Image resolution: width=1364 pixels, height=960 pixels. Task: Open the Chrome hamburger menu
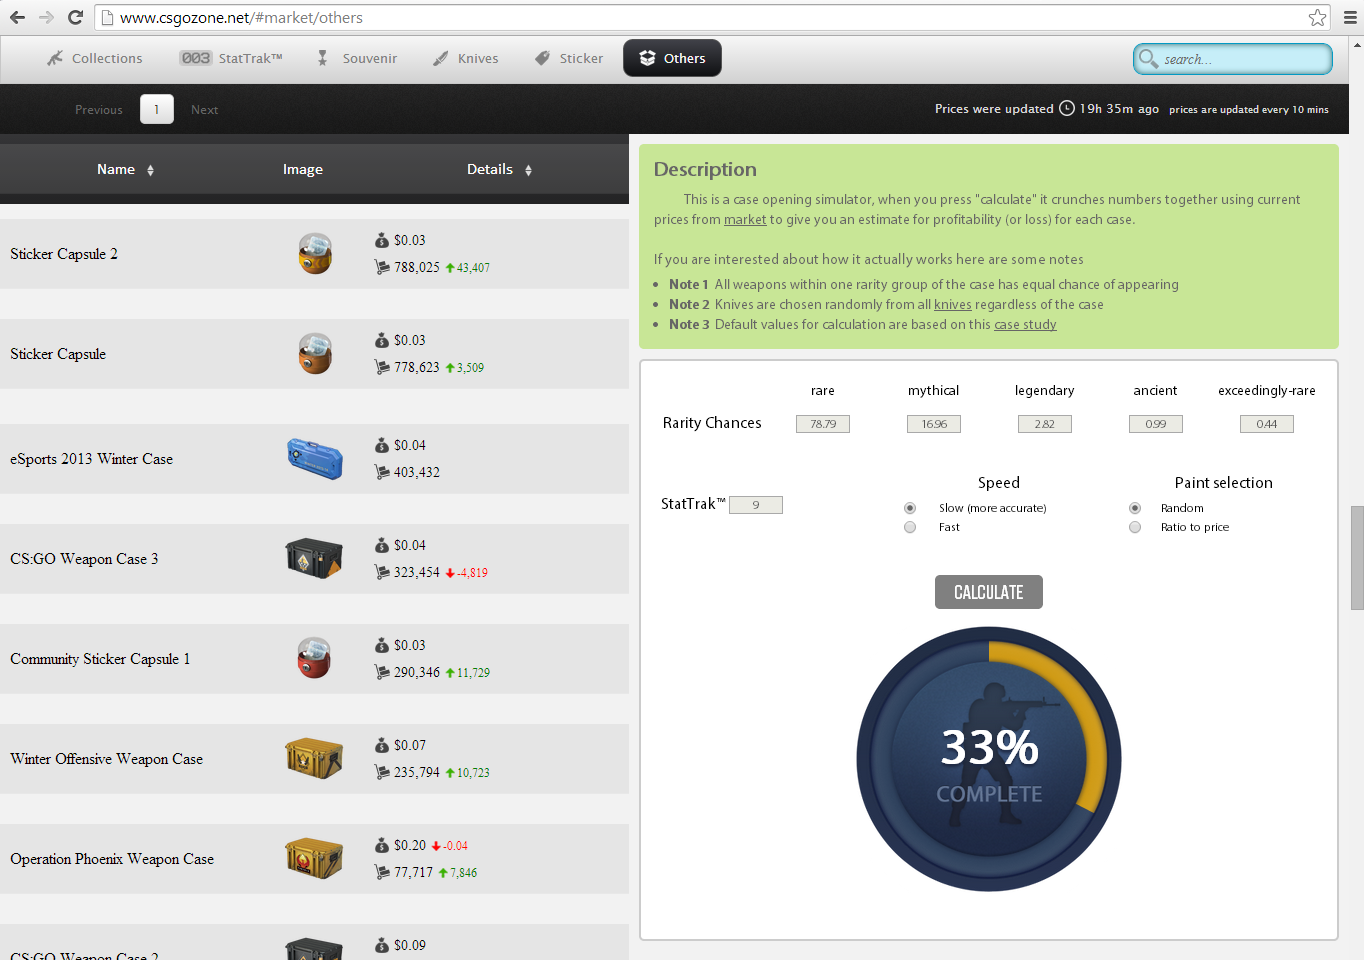pyautogui.click(x=1350, y=17)
